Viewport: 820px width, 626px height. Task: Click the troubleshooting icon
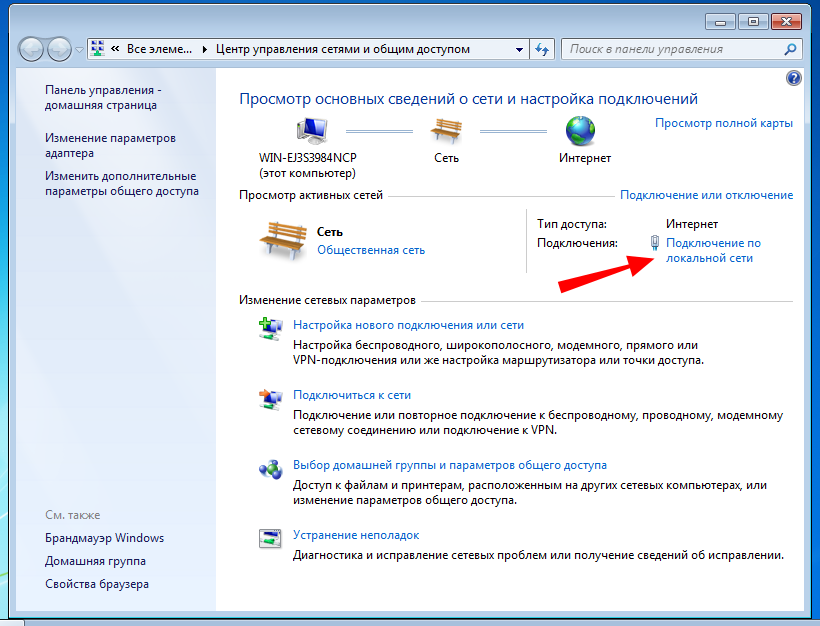270,538
